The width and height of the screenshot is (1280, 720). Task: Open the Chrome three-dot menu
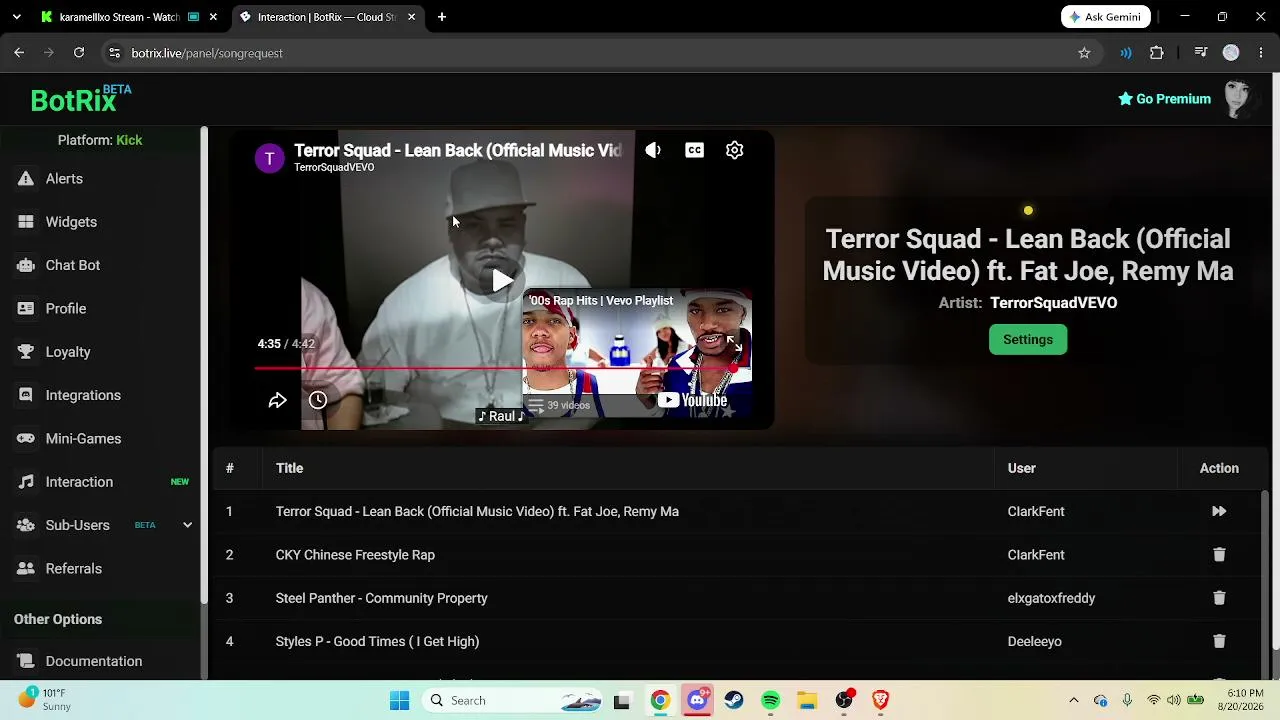[x=1261, y=53]
